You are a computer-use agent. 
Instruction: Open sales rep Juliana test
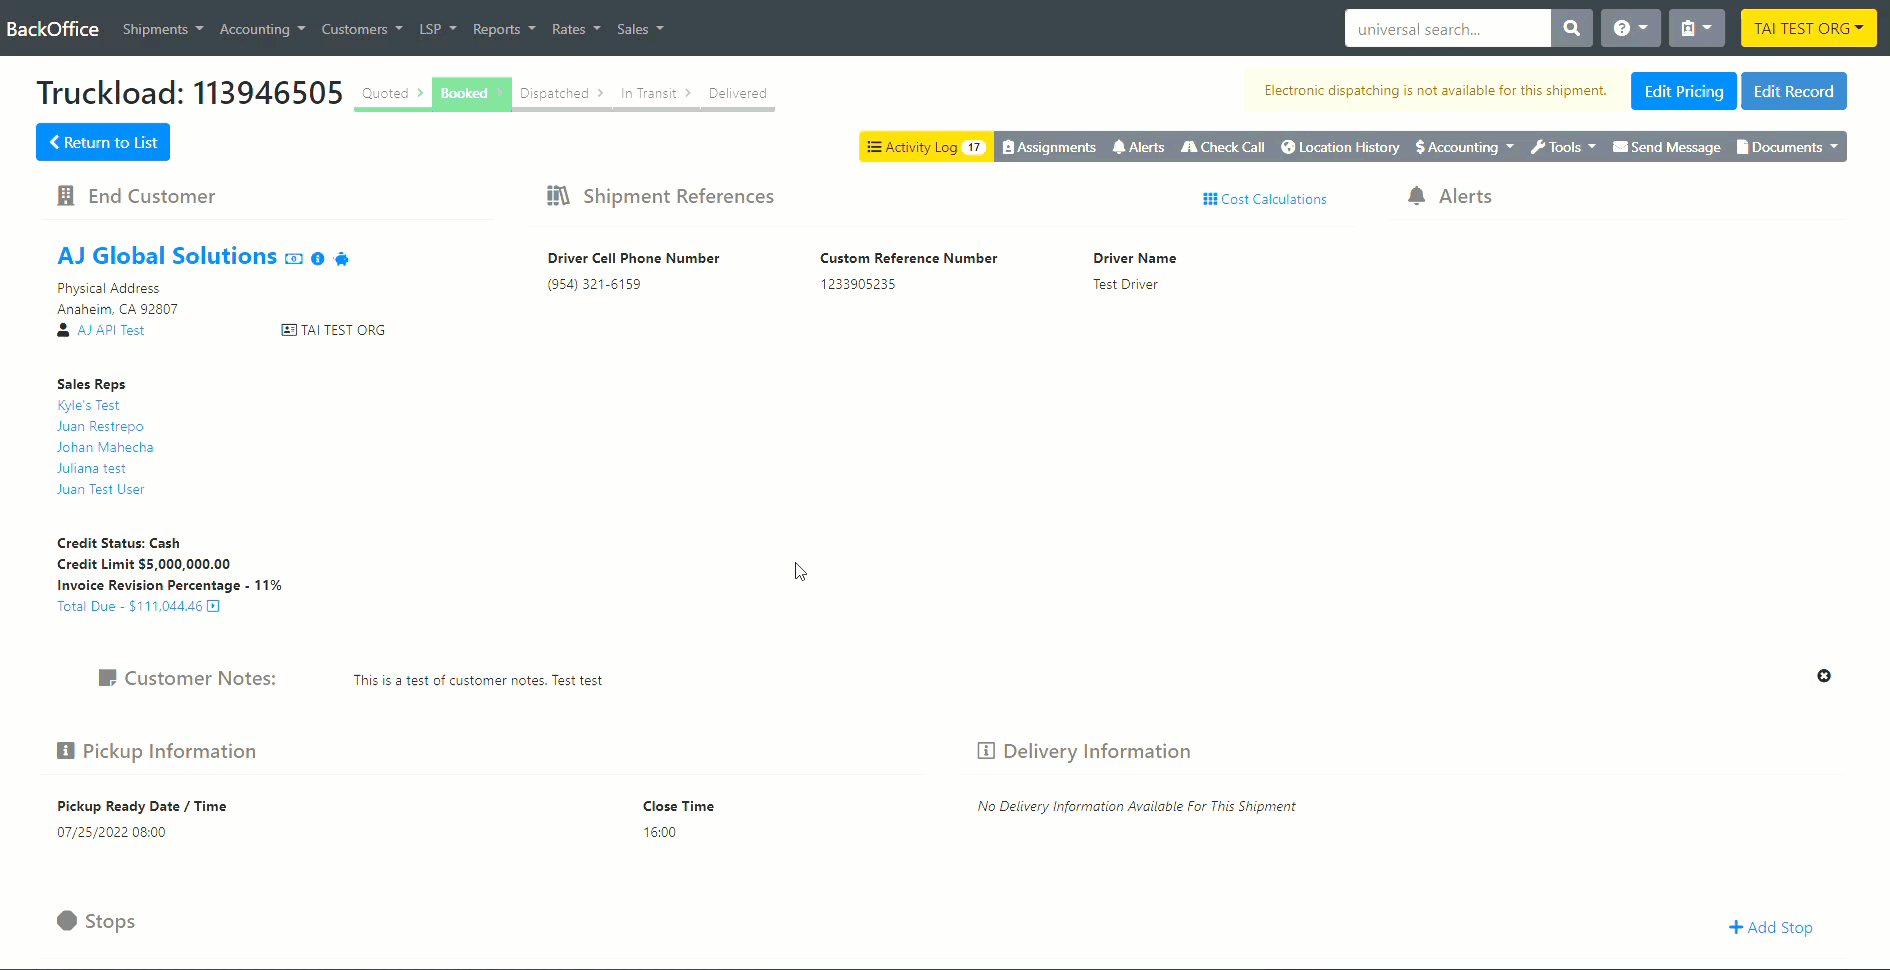tap(91, 468)
